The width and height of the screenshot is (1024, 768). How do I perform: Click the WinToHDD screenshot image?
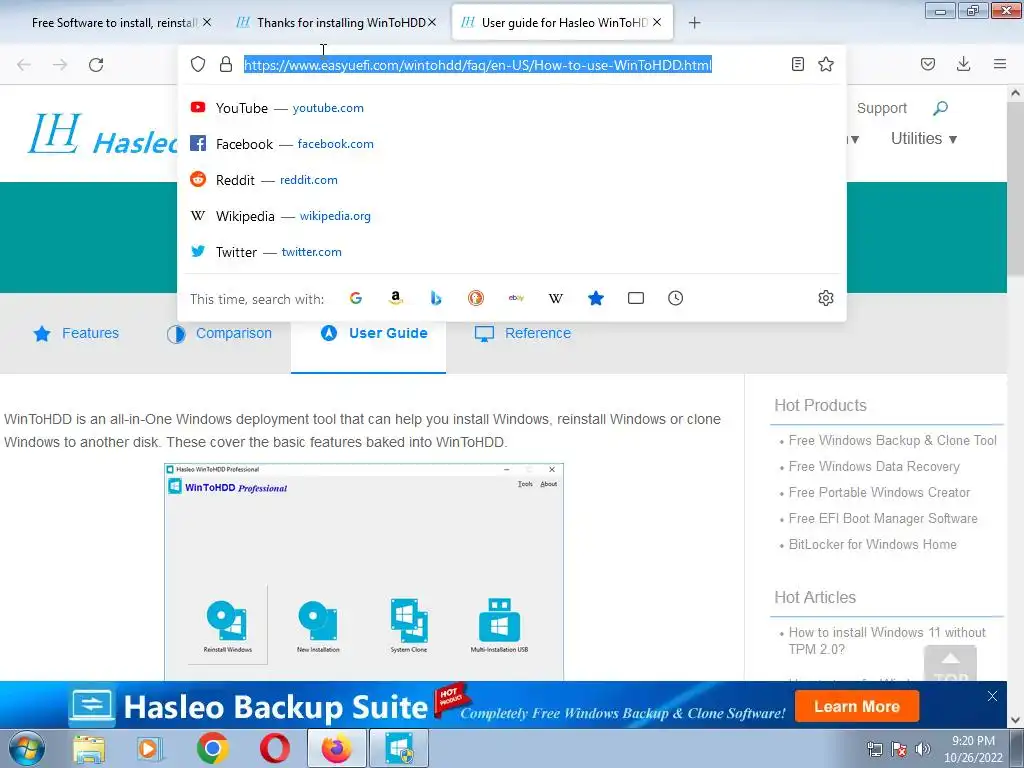364,571
